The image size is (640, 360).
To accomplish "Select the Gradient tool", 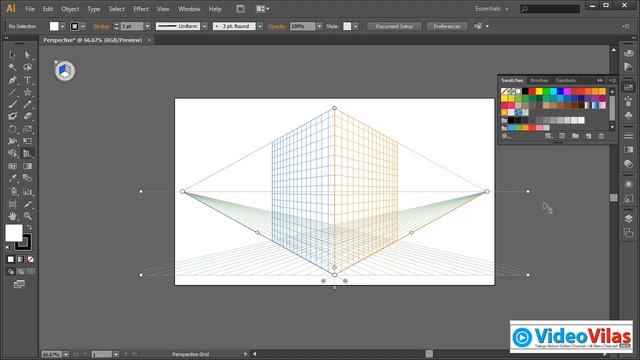I will [x=27, y=166].
